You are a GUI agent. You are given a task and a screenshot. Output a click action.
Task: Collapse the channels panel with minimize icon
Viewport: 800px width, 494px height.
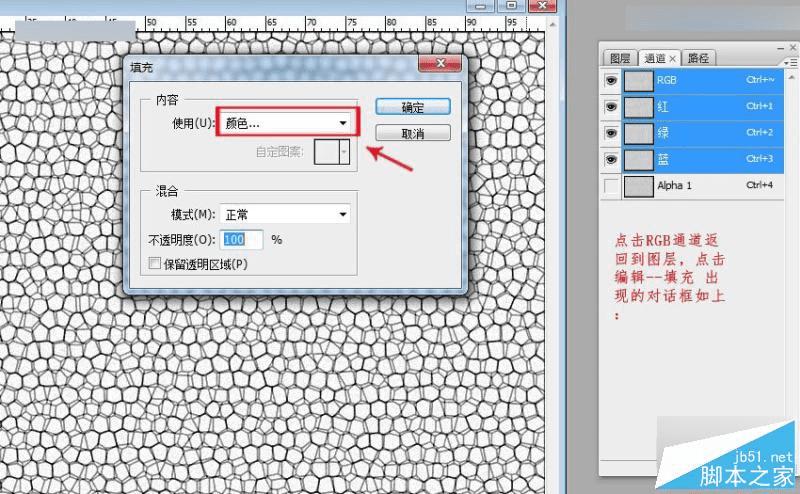coord(781,48)
